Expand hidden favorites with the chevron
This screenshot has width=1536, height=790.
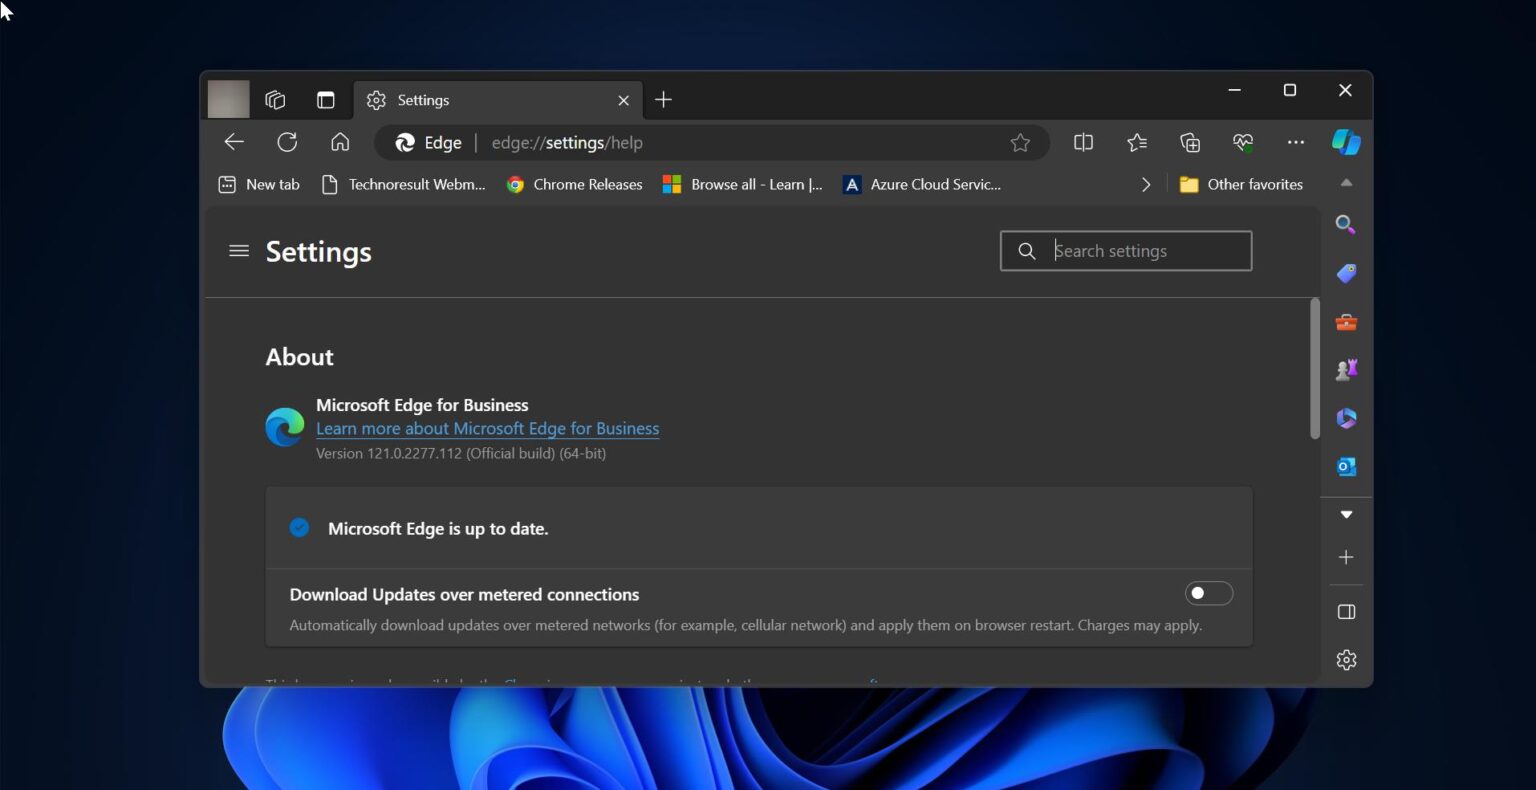tap(1146, 184)
